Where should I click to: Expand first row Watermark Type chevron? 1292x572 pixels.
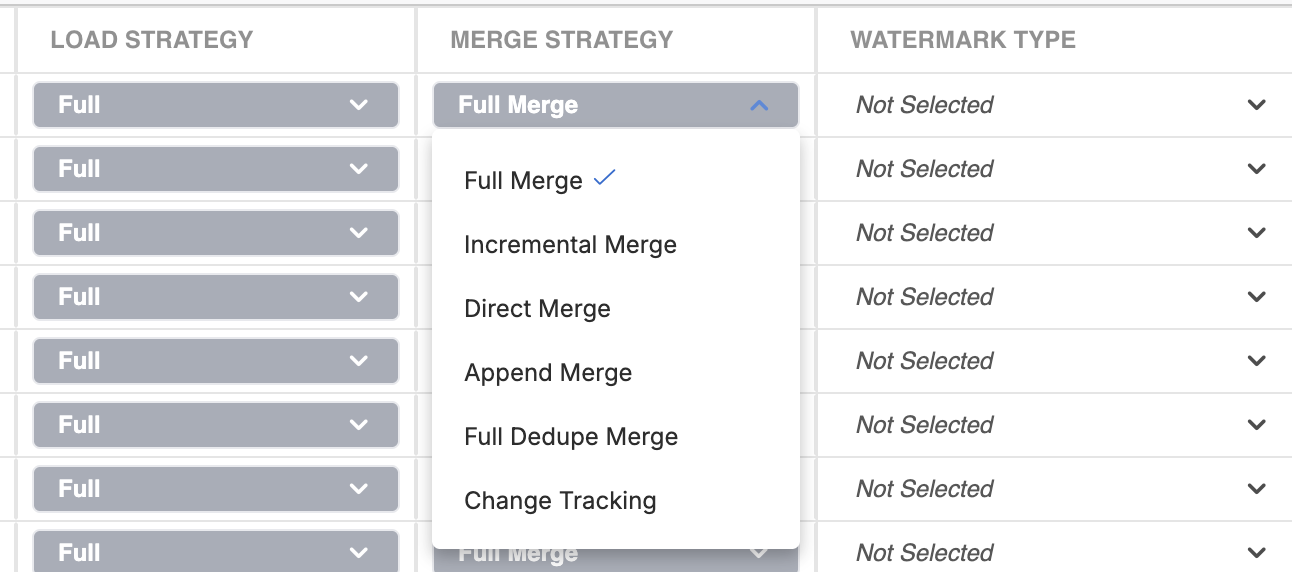[1257, 105]
